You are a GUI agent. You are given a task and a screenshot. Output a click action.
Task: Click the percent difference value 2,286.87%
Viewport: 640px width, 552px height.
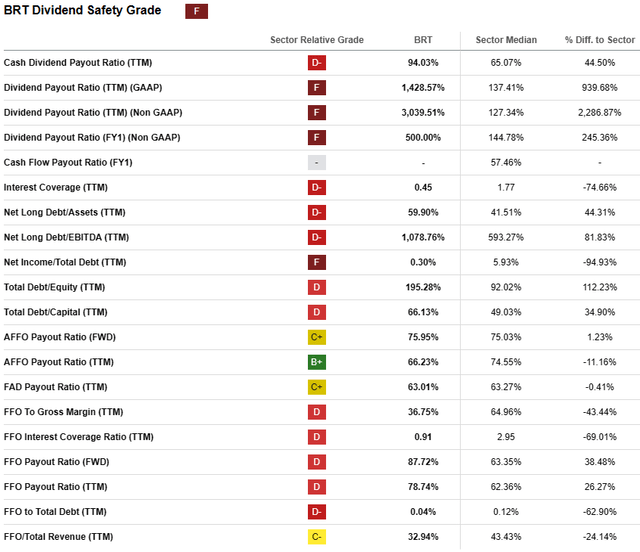point(600,113)
